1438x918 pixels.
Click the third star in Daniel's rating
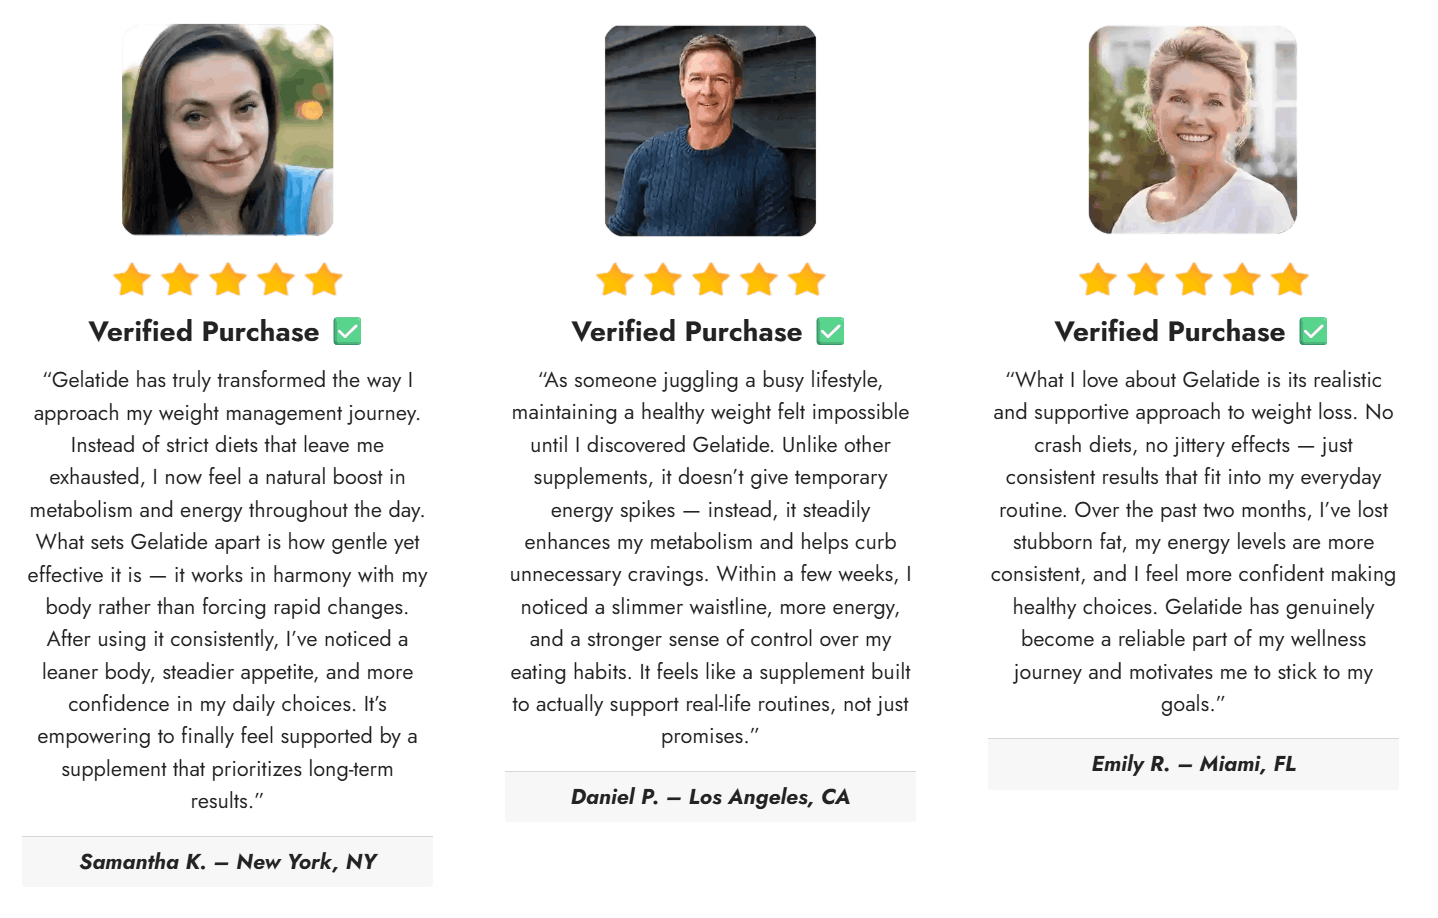[x=711, y=280]
